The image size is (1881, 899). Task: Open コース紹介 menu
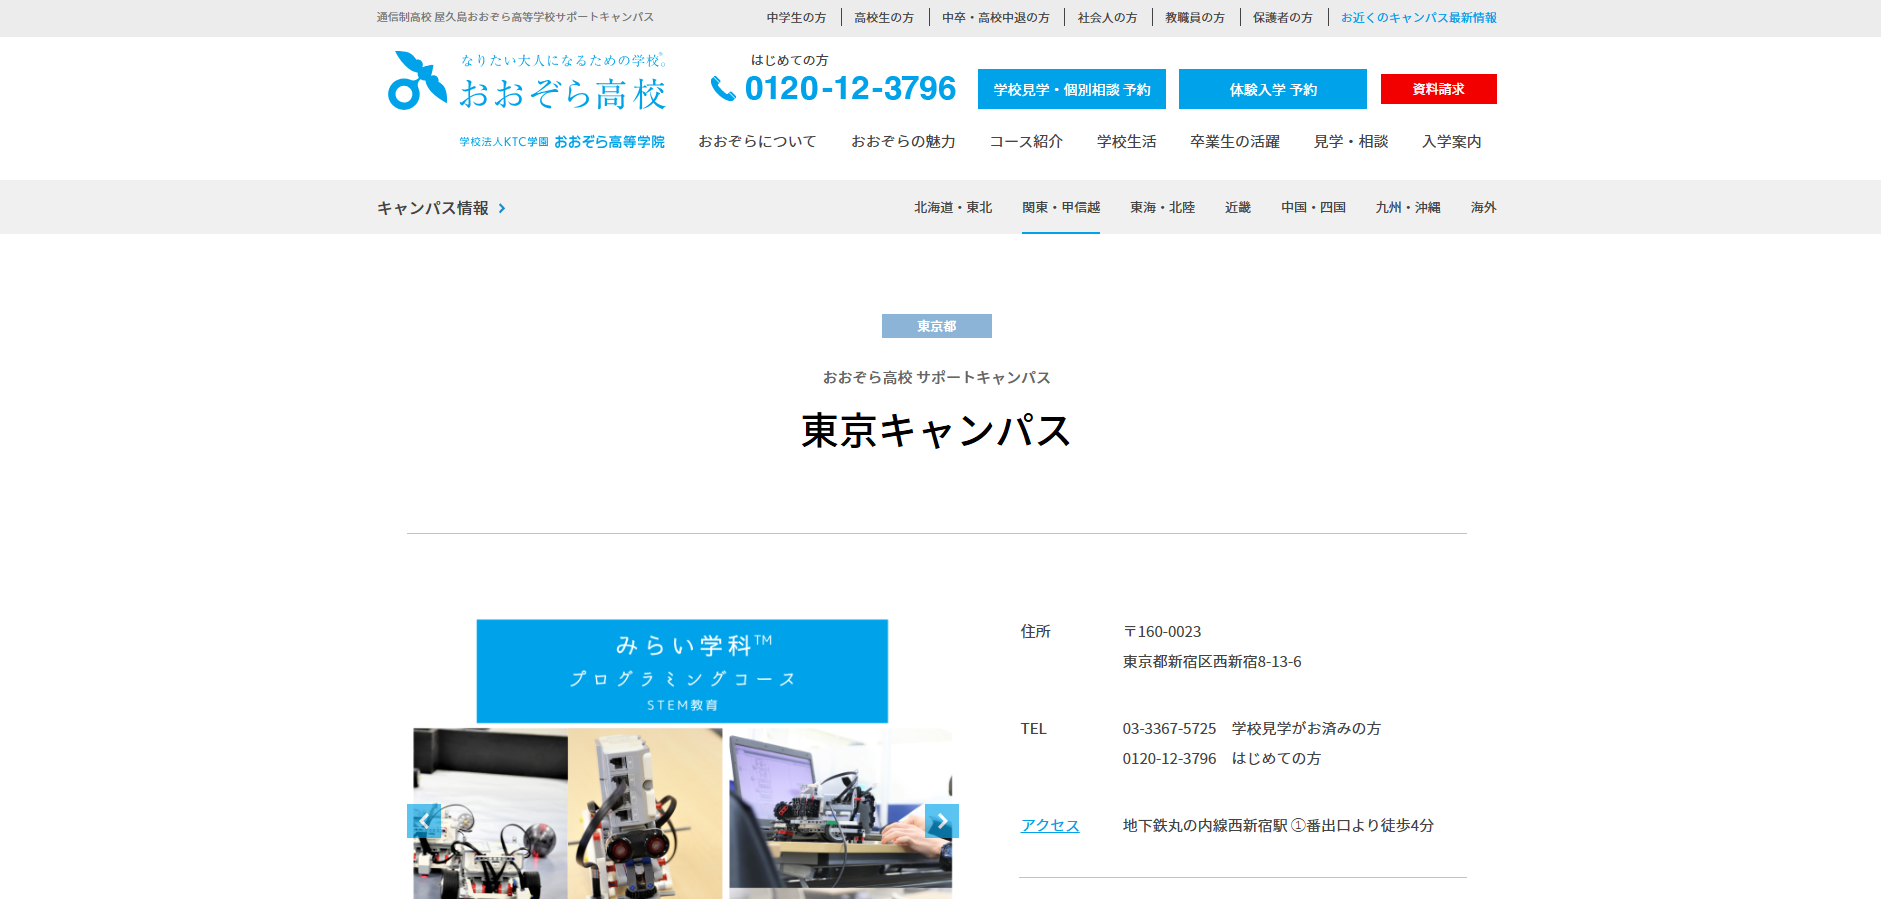tap(1026, 141)
